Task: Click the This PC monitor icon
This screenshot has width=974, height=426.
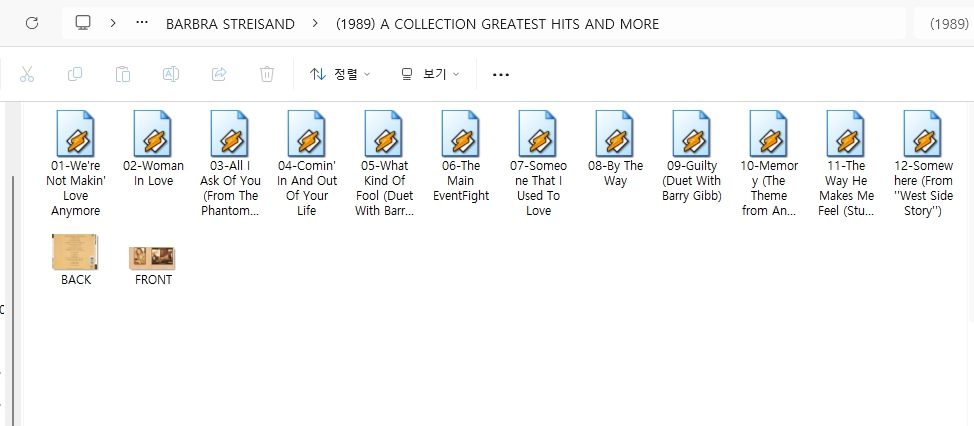Action: pyautogui.click(x=83, y=23)
